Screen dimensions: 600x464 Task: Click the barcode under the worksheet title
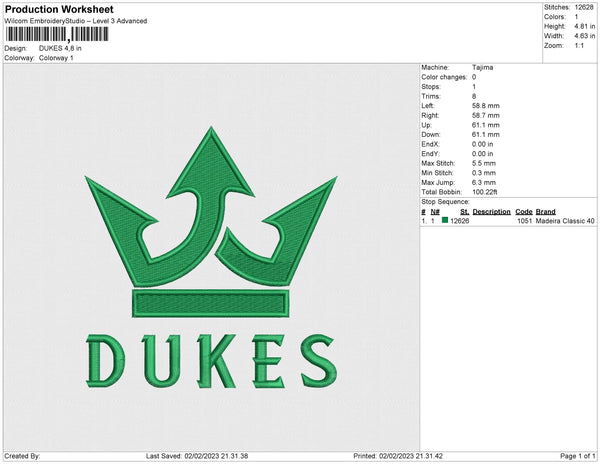[x=57, y=34]
